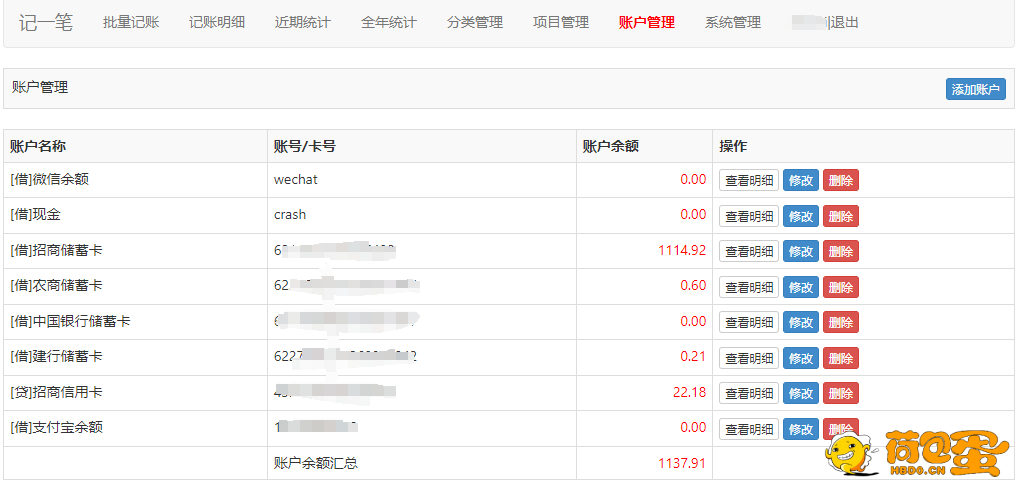
Task: Open 近期统计 menu item
Action: point(303,23)
